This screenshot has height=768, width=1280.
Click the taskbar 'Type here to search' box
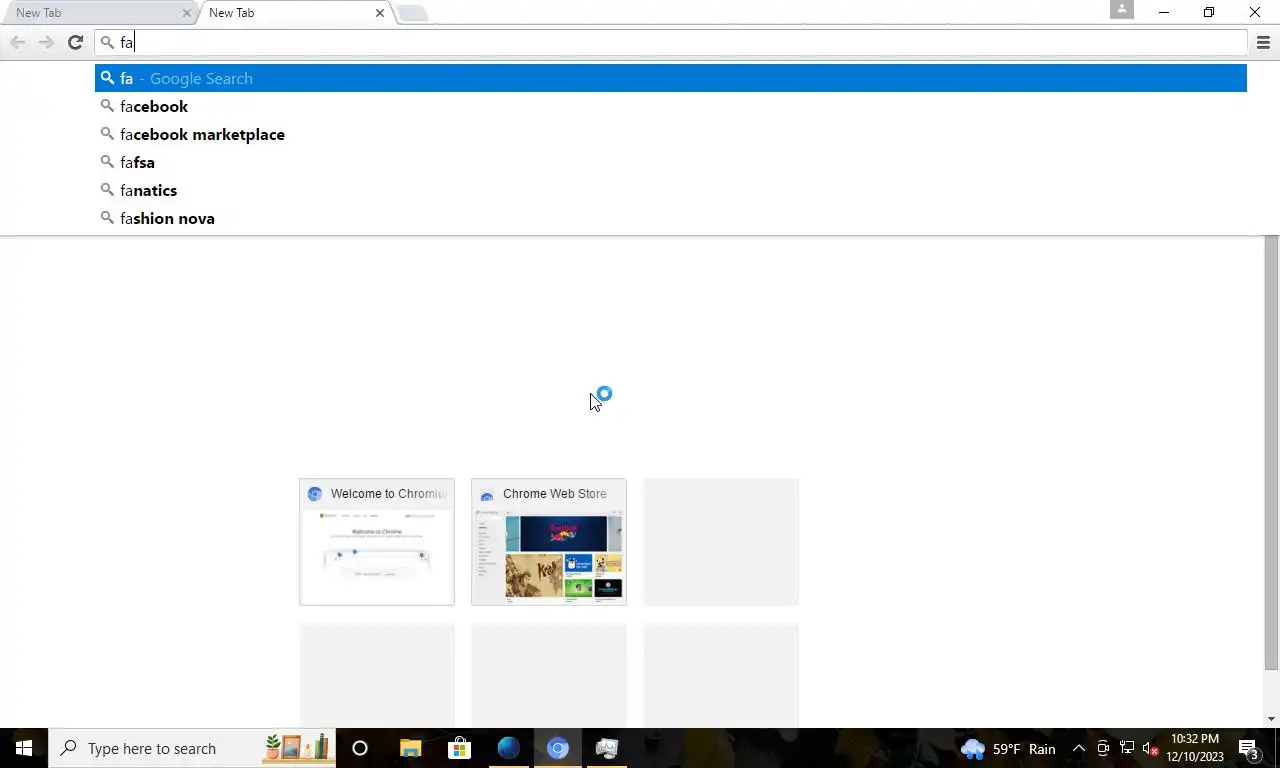tap(192, 748)
